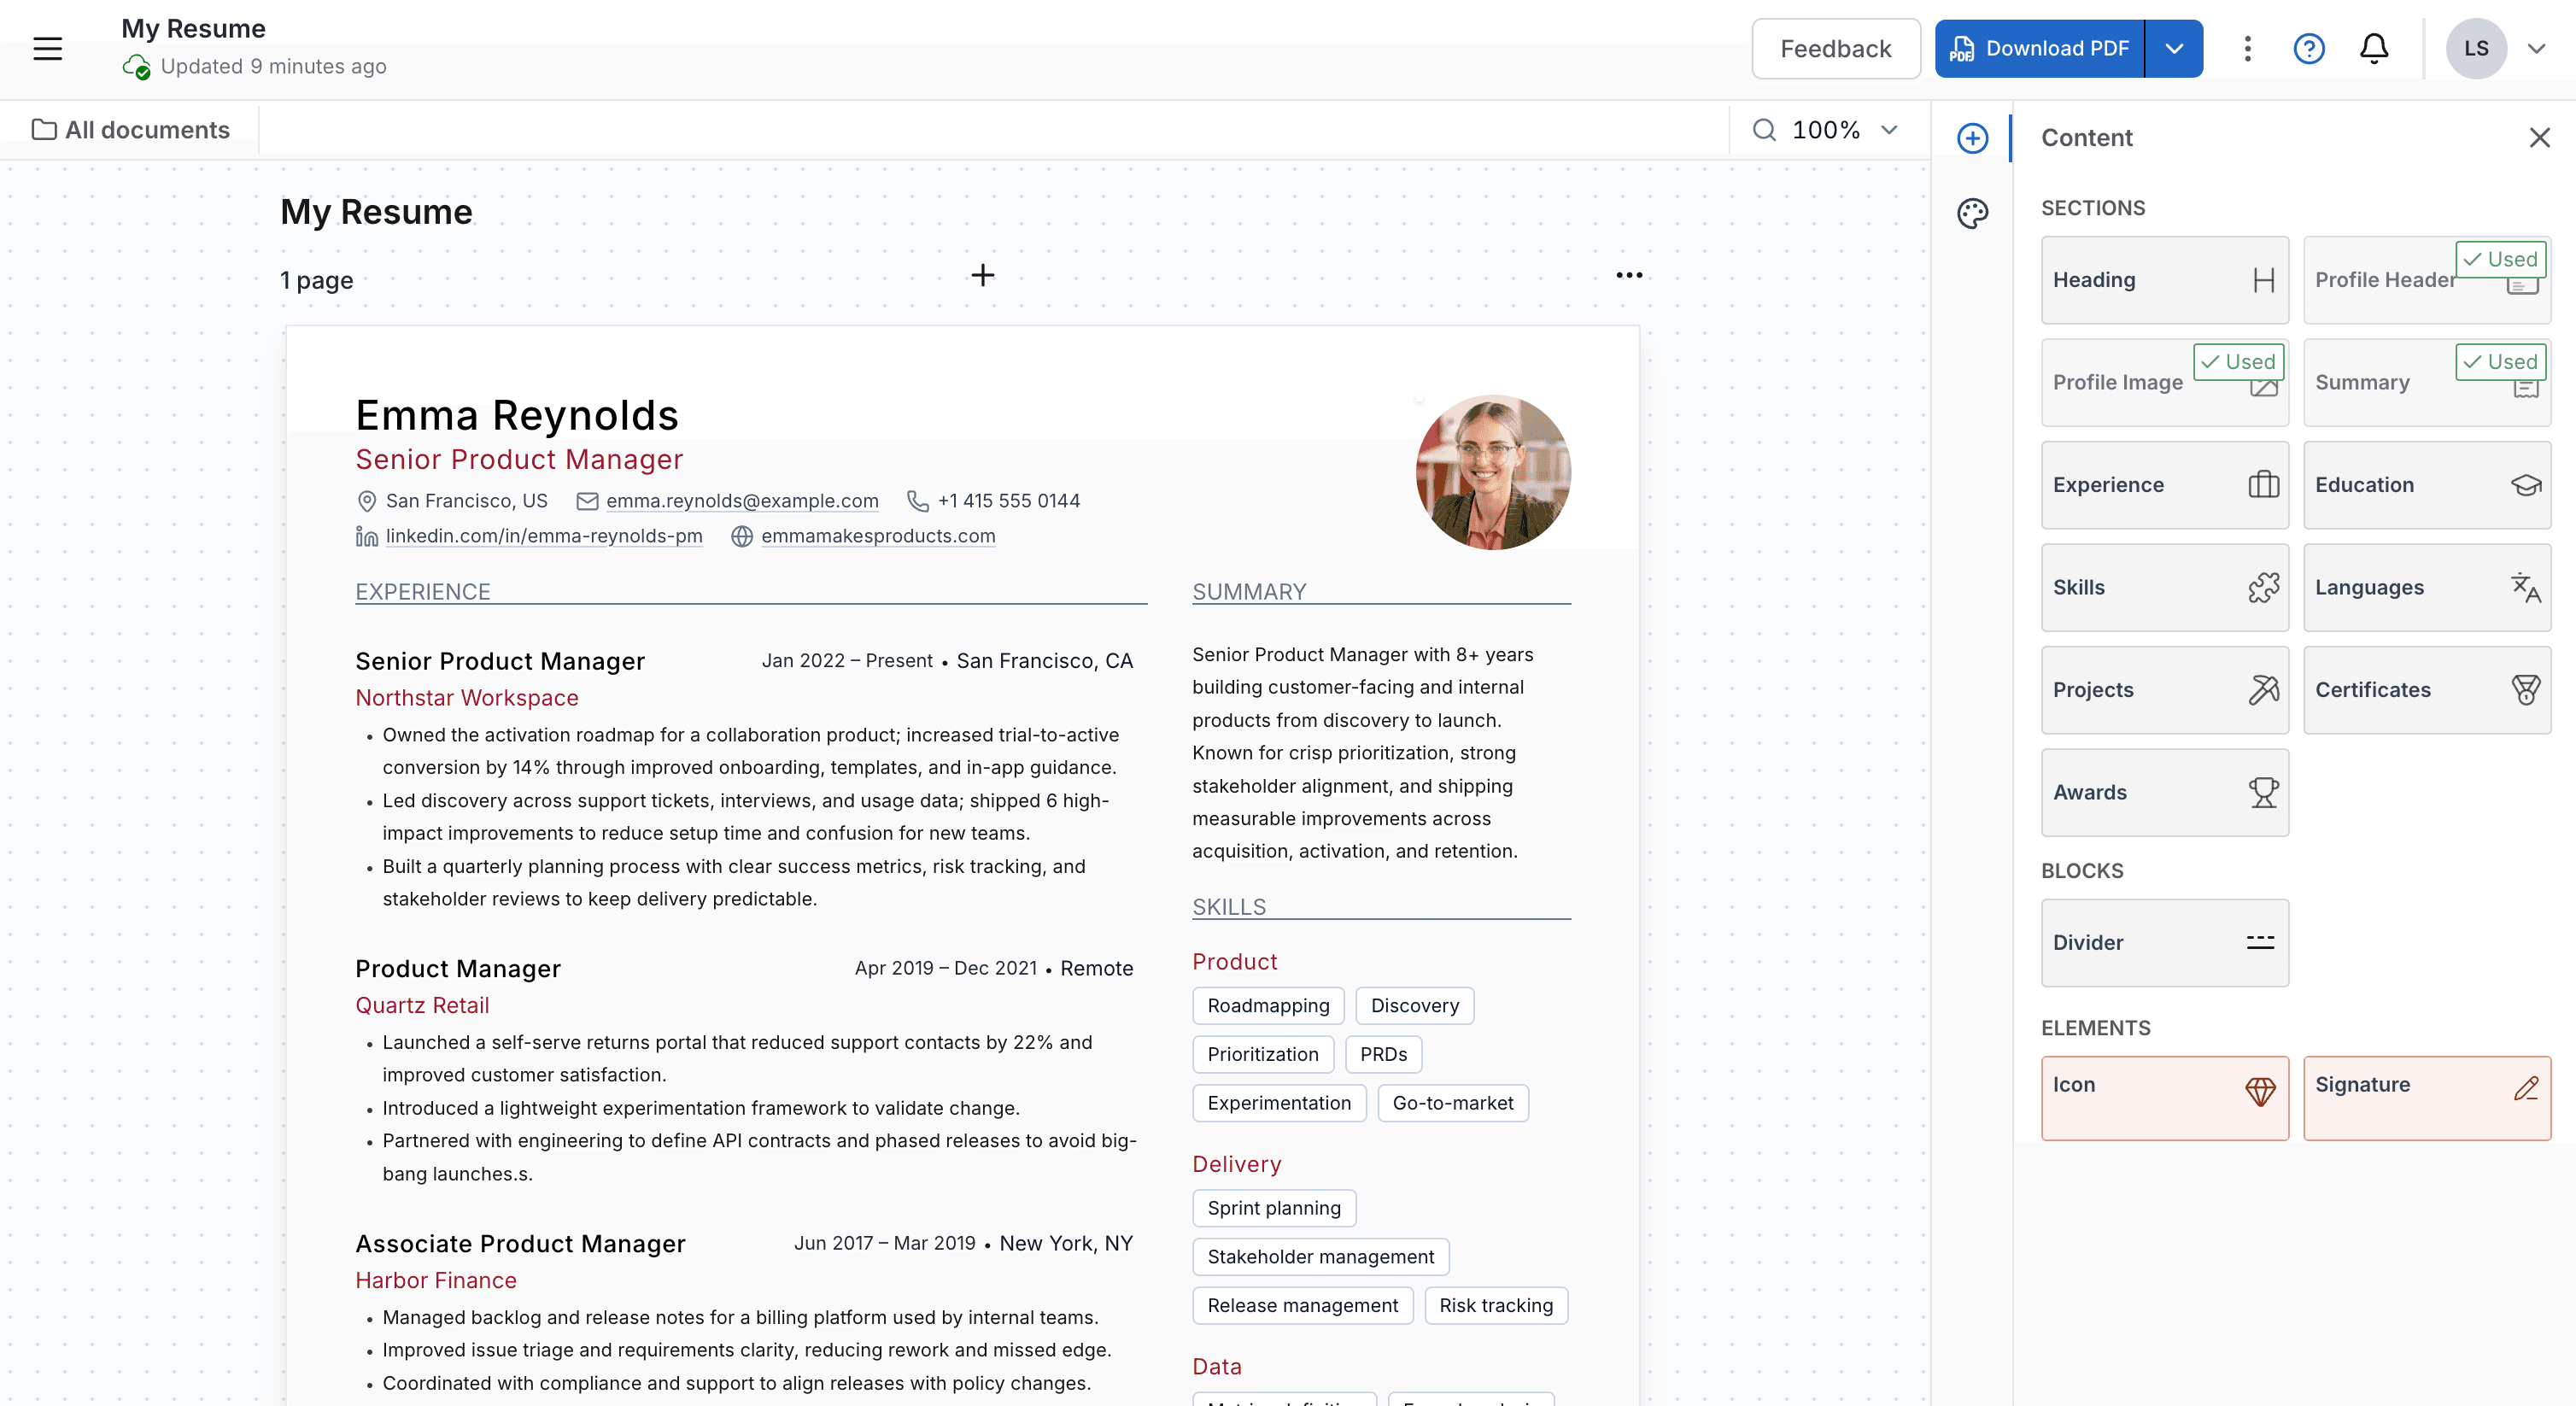The width and height of the screenshot is (2576, 1406).
Task: Close the Content panel
Action: click(2539, 138)
